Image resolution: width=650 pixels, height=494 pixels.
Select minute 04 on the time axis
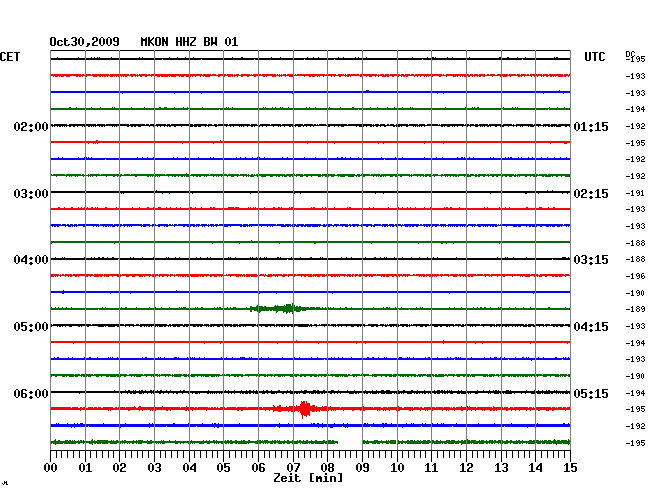click(x=189, y=467)
